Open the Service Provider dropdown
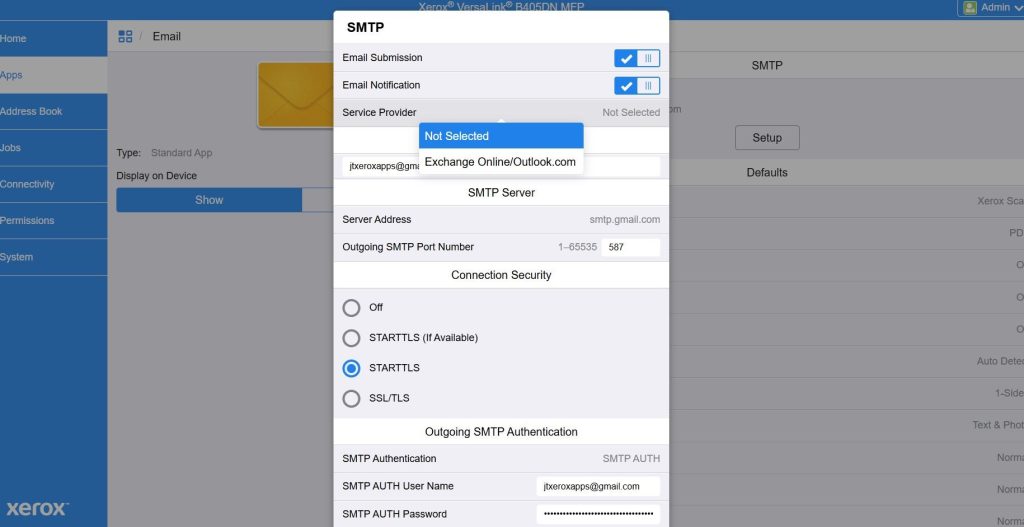The width and height of the screenshot is (1024, 527). [501, 112]
